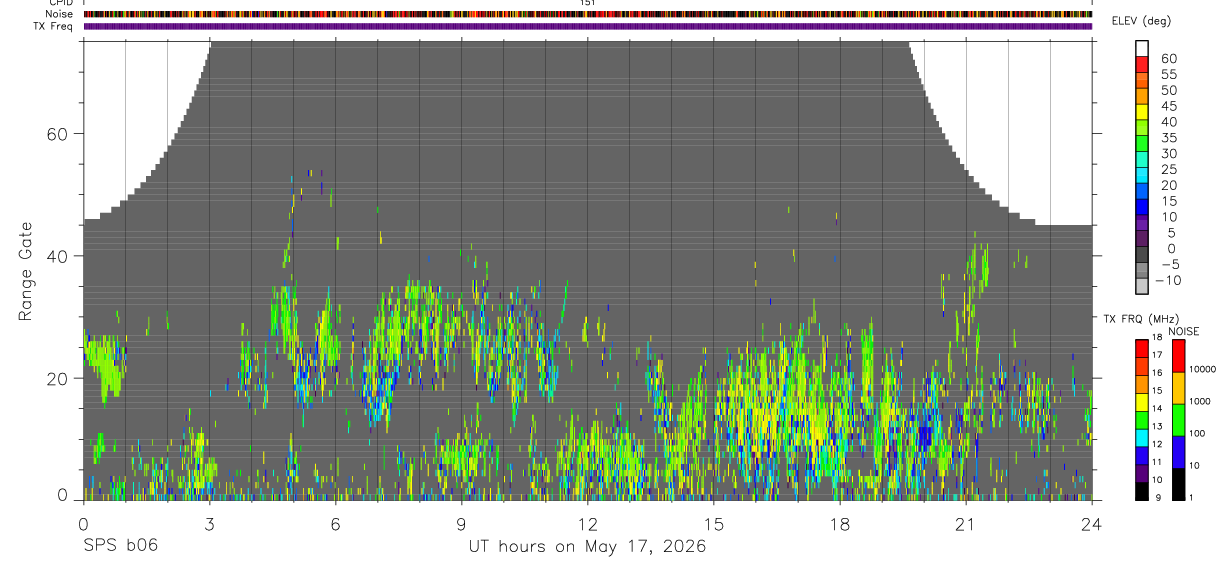Click the "TX Freq" strip label

(54, 26)
